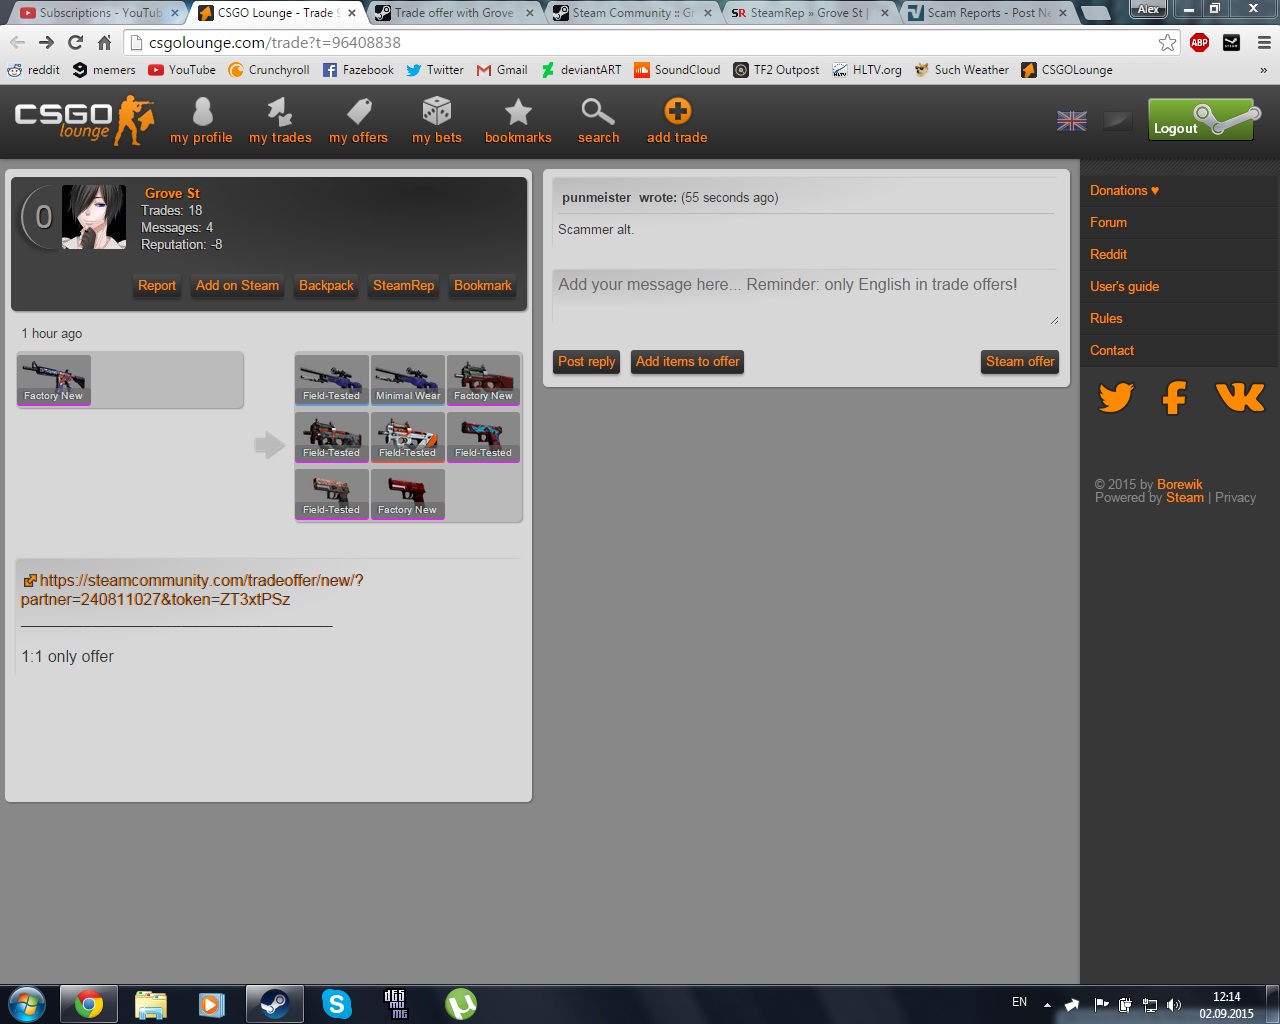Viewport: 1280px width, 1024px height.
Task: Bookmark this page with star icon
Action: click(1167, 42)
